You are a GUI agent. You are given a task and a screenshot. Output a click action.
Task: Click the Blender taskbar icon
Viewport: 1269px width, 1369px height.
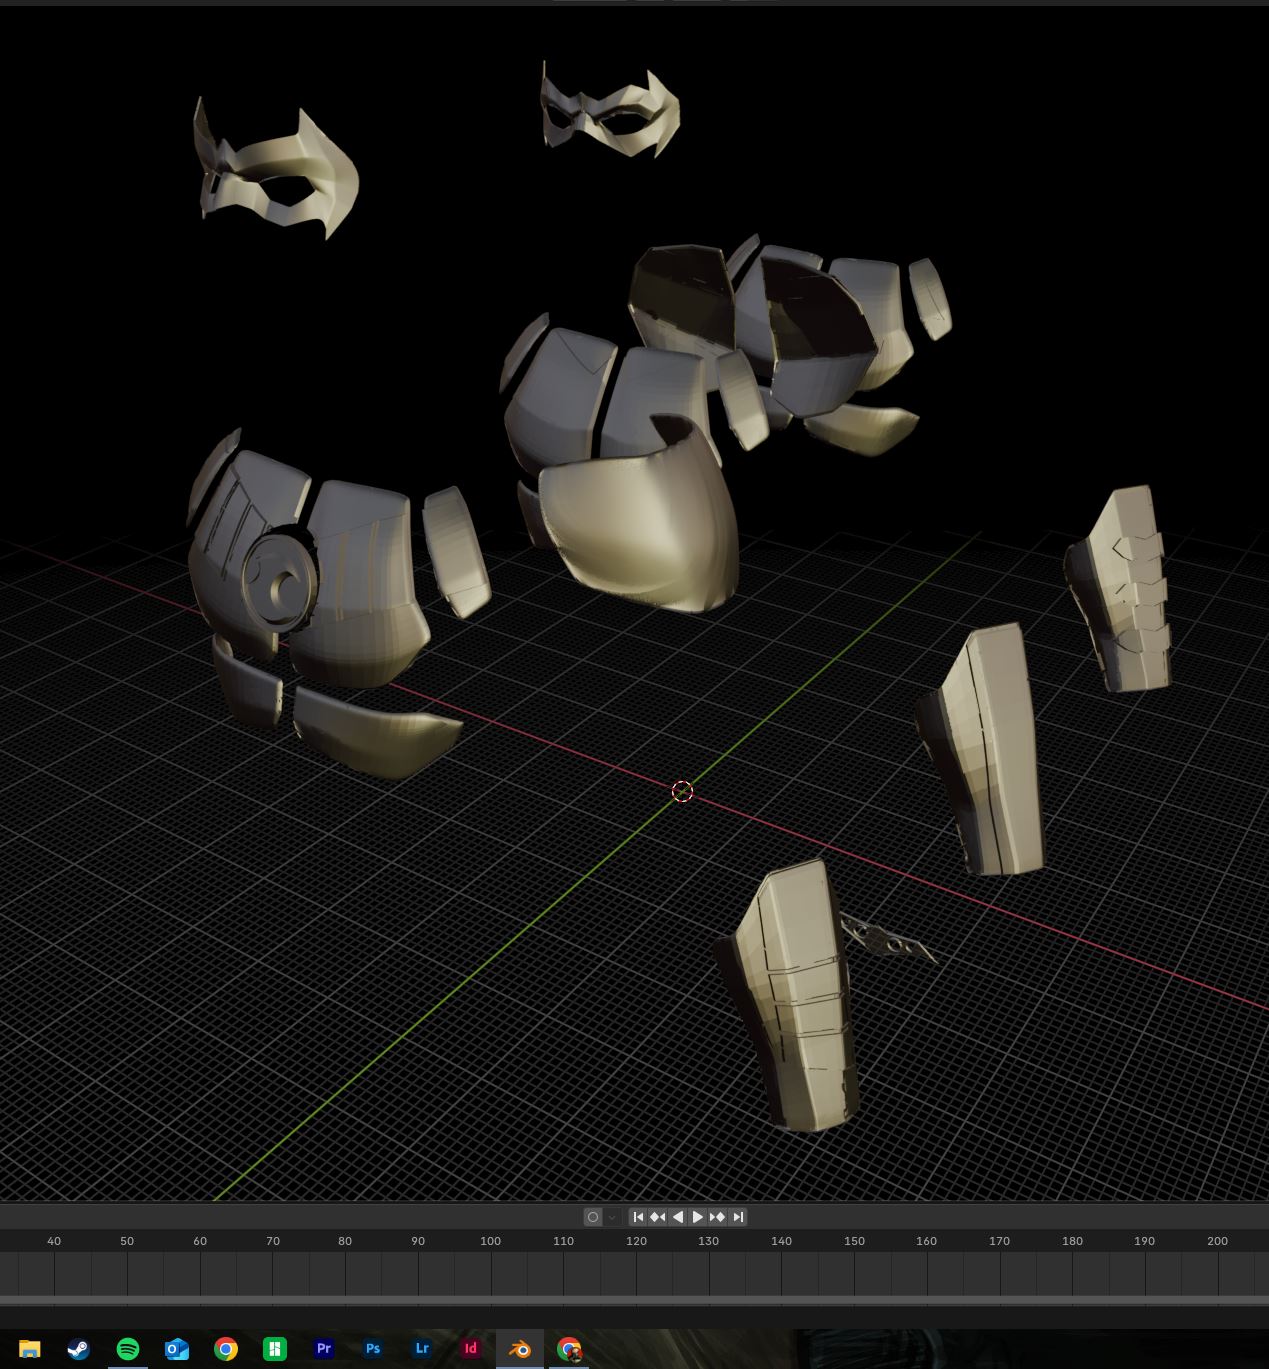pos(519,1349)
